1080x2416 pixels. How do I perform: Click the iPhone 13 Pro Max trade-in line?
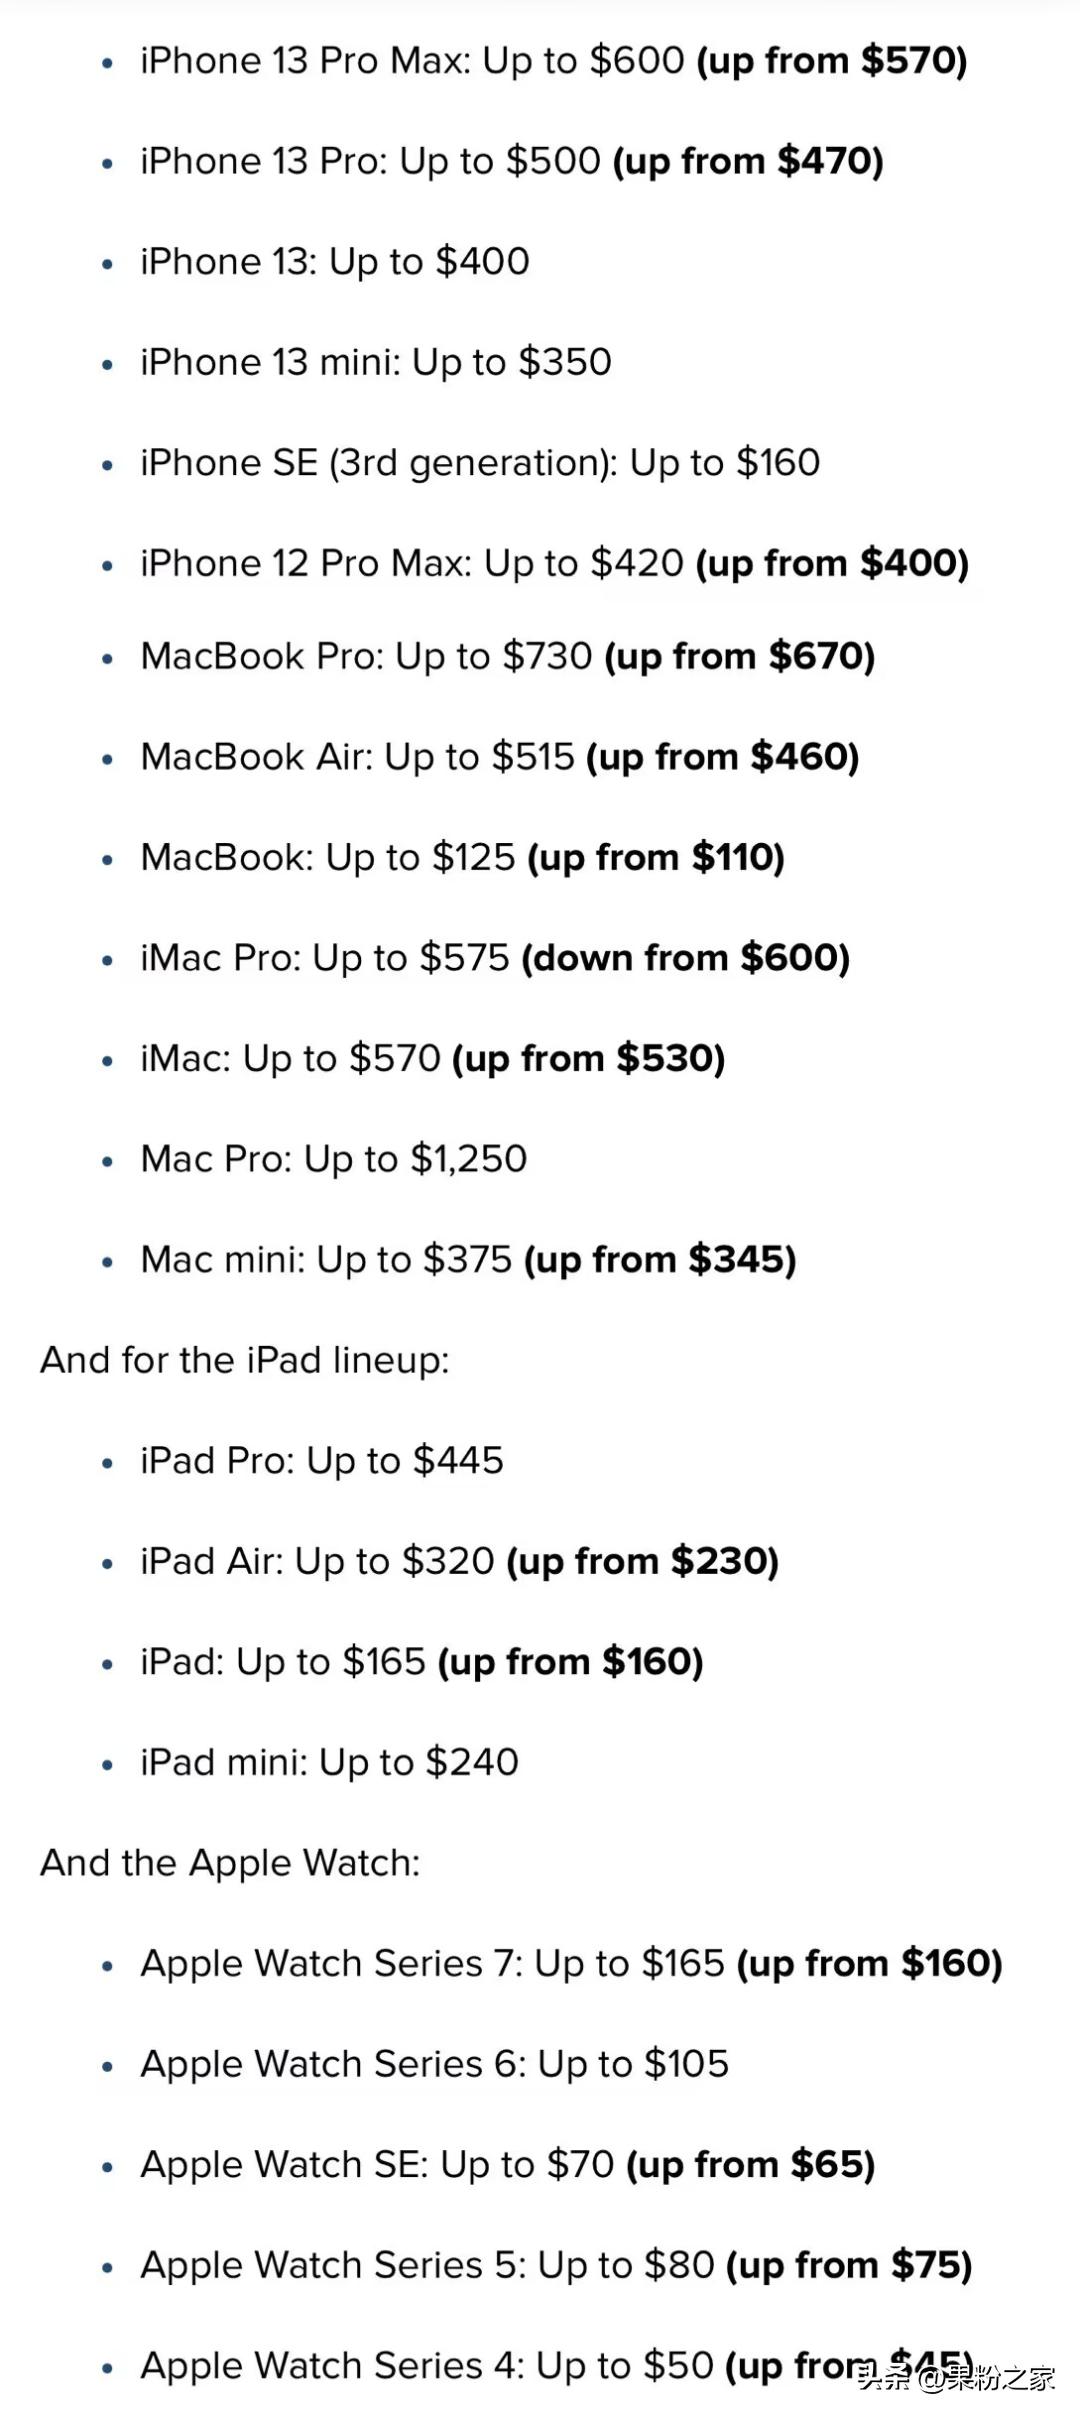553,61
